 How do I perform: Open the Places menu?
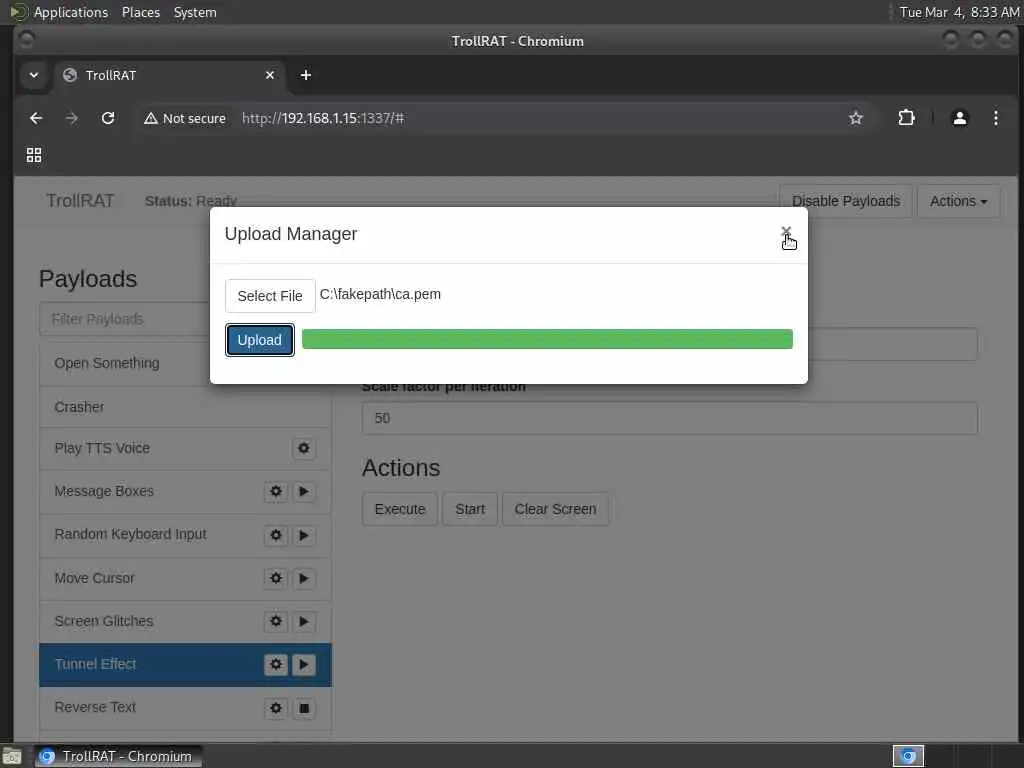pyautogui.click(x=140, y=12)
